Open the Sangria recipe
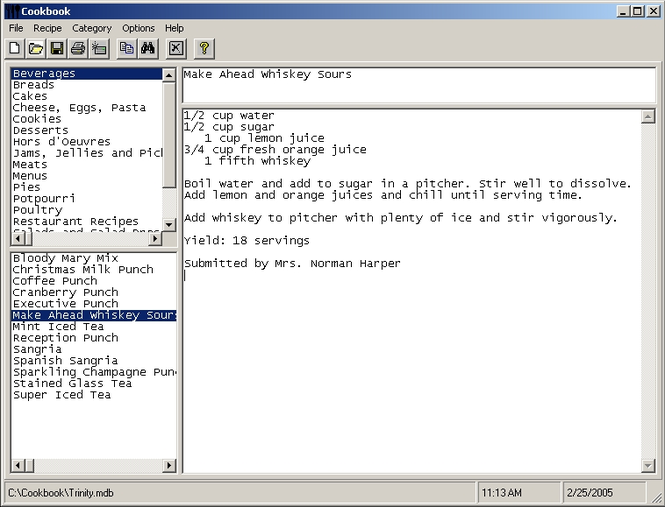Screen dimensions: 665x507 point(94,350)
